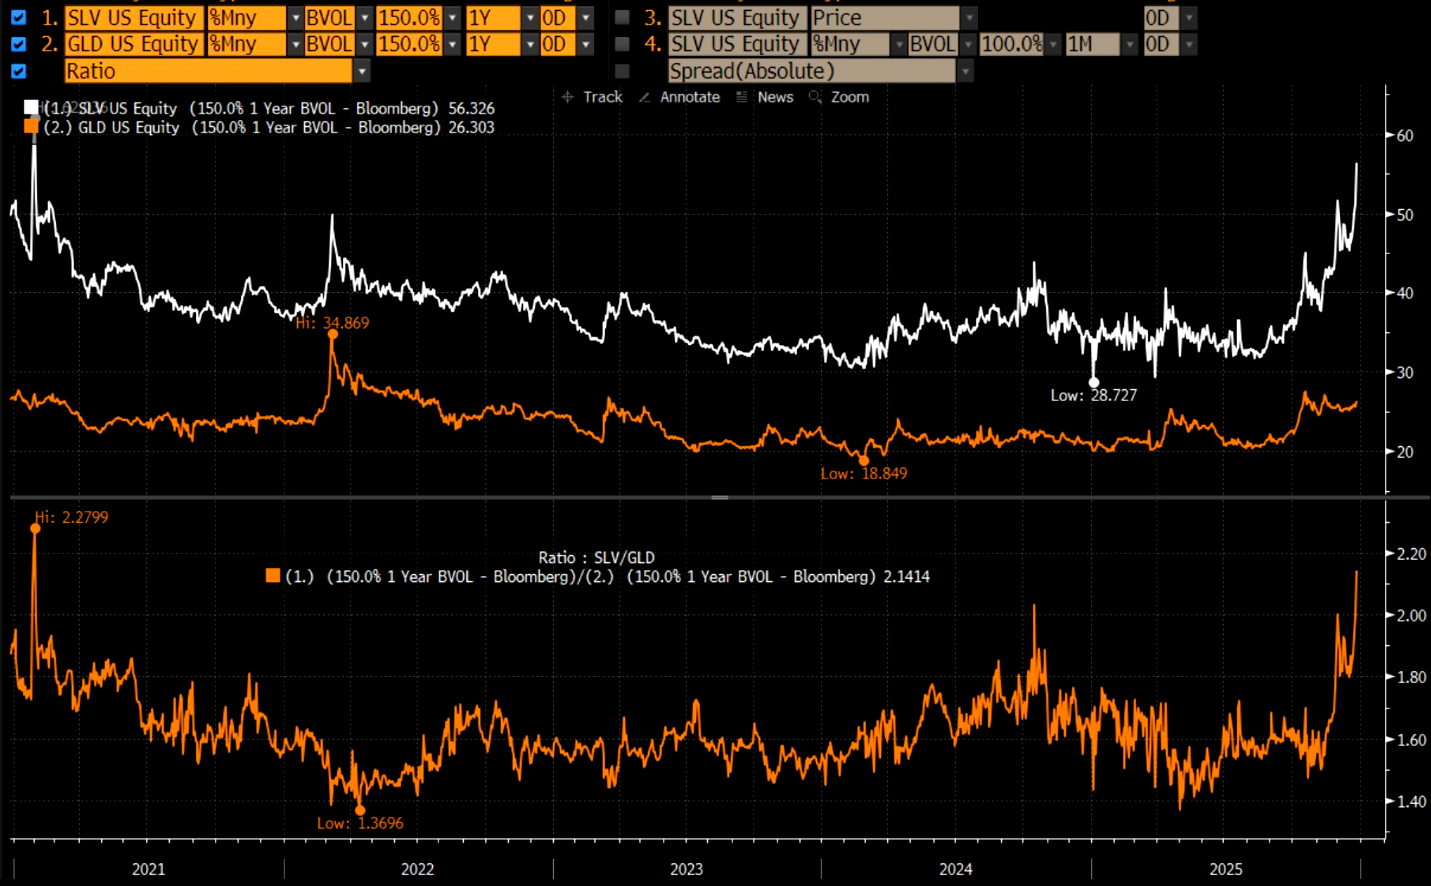The width and height of the screenshot is (1431, 886).
Task: Click the Low: 1.3696 ratio marker dot
Action: tap(360, 810)
